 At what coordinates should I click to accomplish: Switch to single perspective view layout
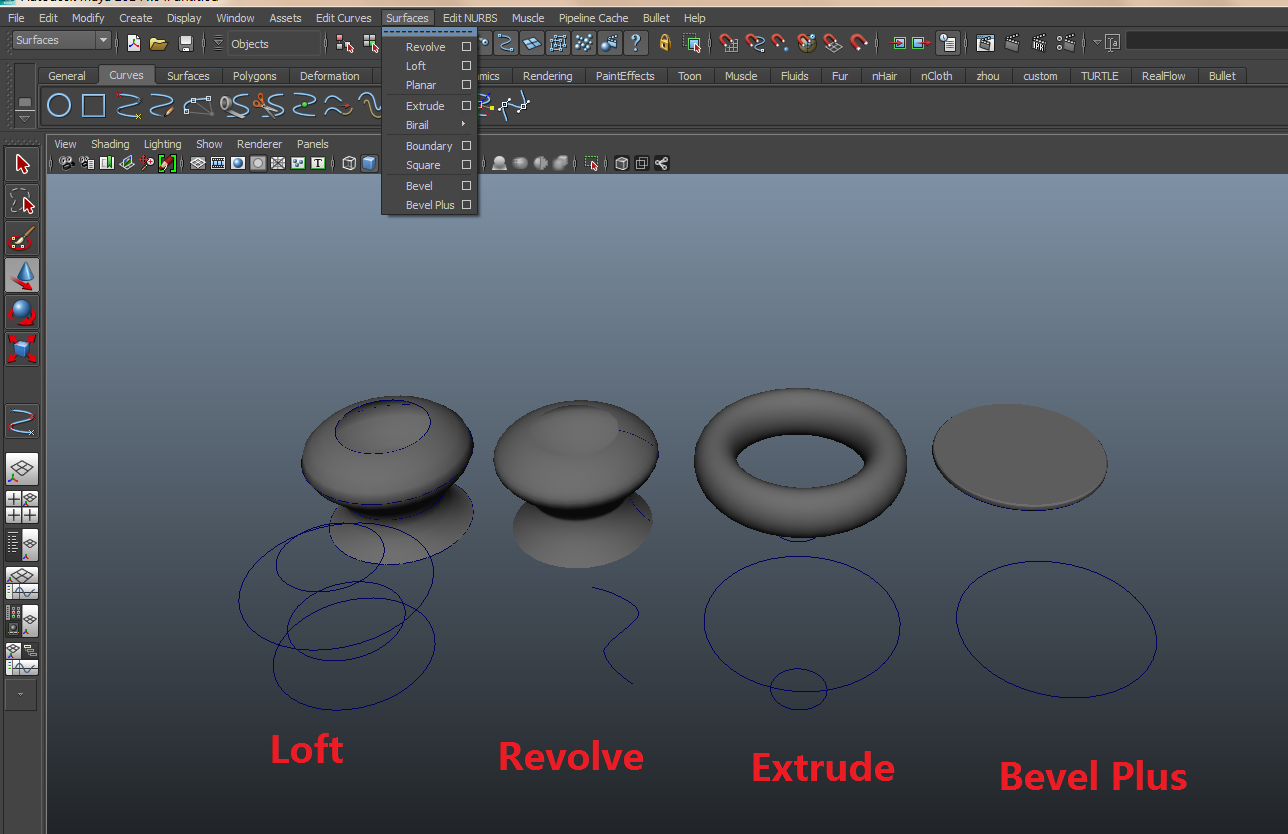click(x=22, y=469)
